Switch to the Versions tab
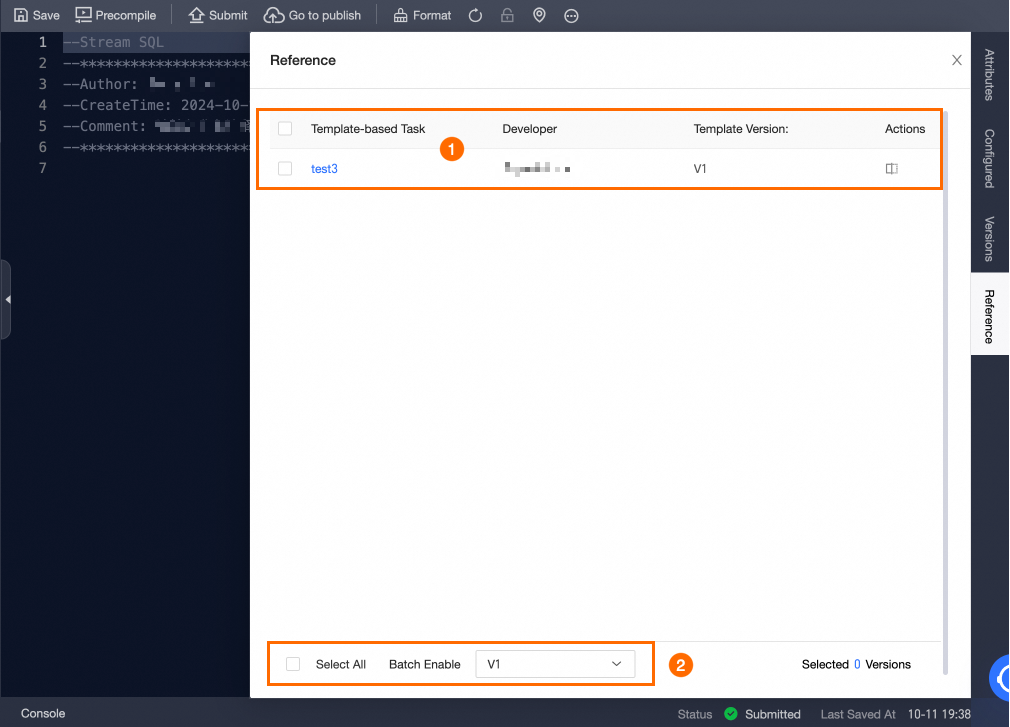The width and height of the screenshot is (1010, 727). 989,239
